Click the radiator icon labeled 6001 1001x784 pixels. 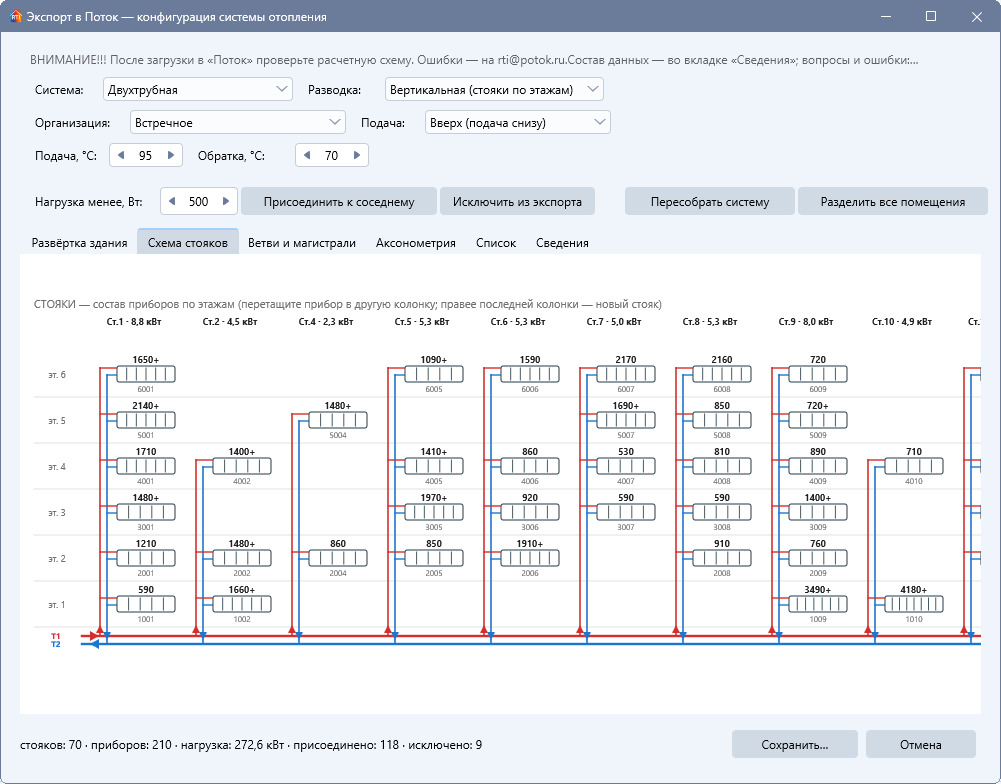(x=146, y=374)
